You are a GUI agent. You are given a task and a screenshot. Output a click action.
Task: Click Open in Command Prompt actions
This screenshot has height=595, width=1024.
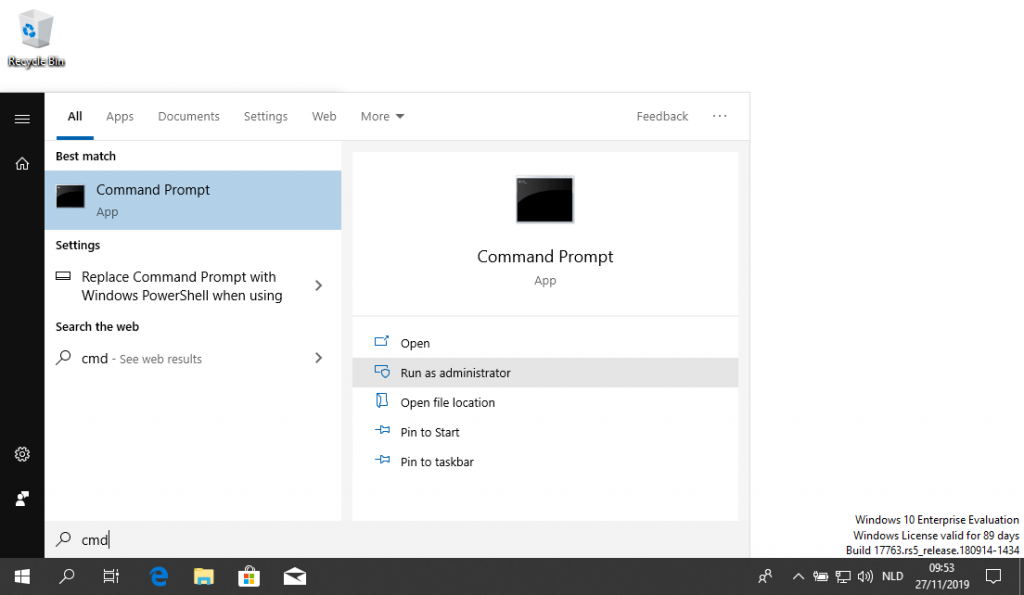pos(545,343)
